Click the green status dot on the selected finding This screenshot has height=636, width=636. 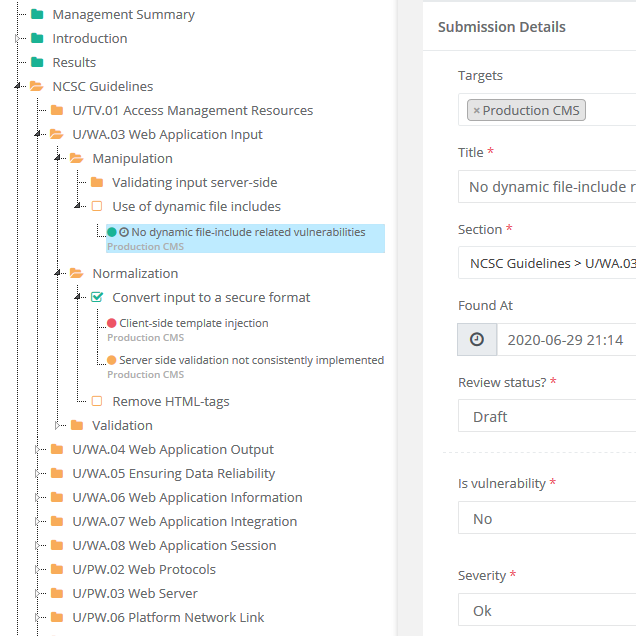[112, 232]
